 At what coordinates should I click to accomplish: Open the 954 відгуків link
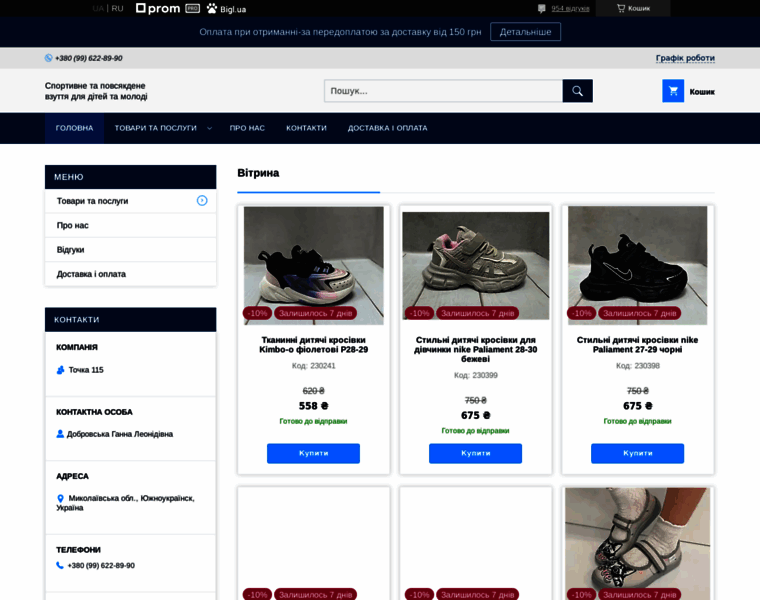(570, 8)
